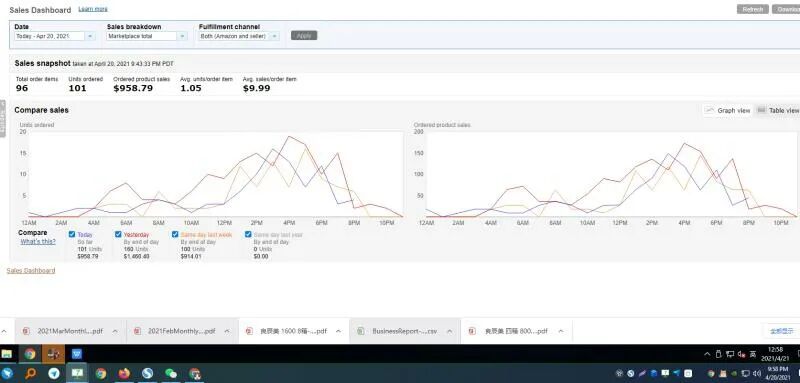Click the Telegram icon in the system tray
Viewport: 800px width, 383px height.
(677, 373)
